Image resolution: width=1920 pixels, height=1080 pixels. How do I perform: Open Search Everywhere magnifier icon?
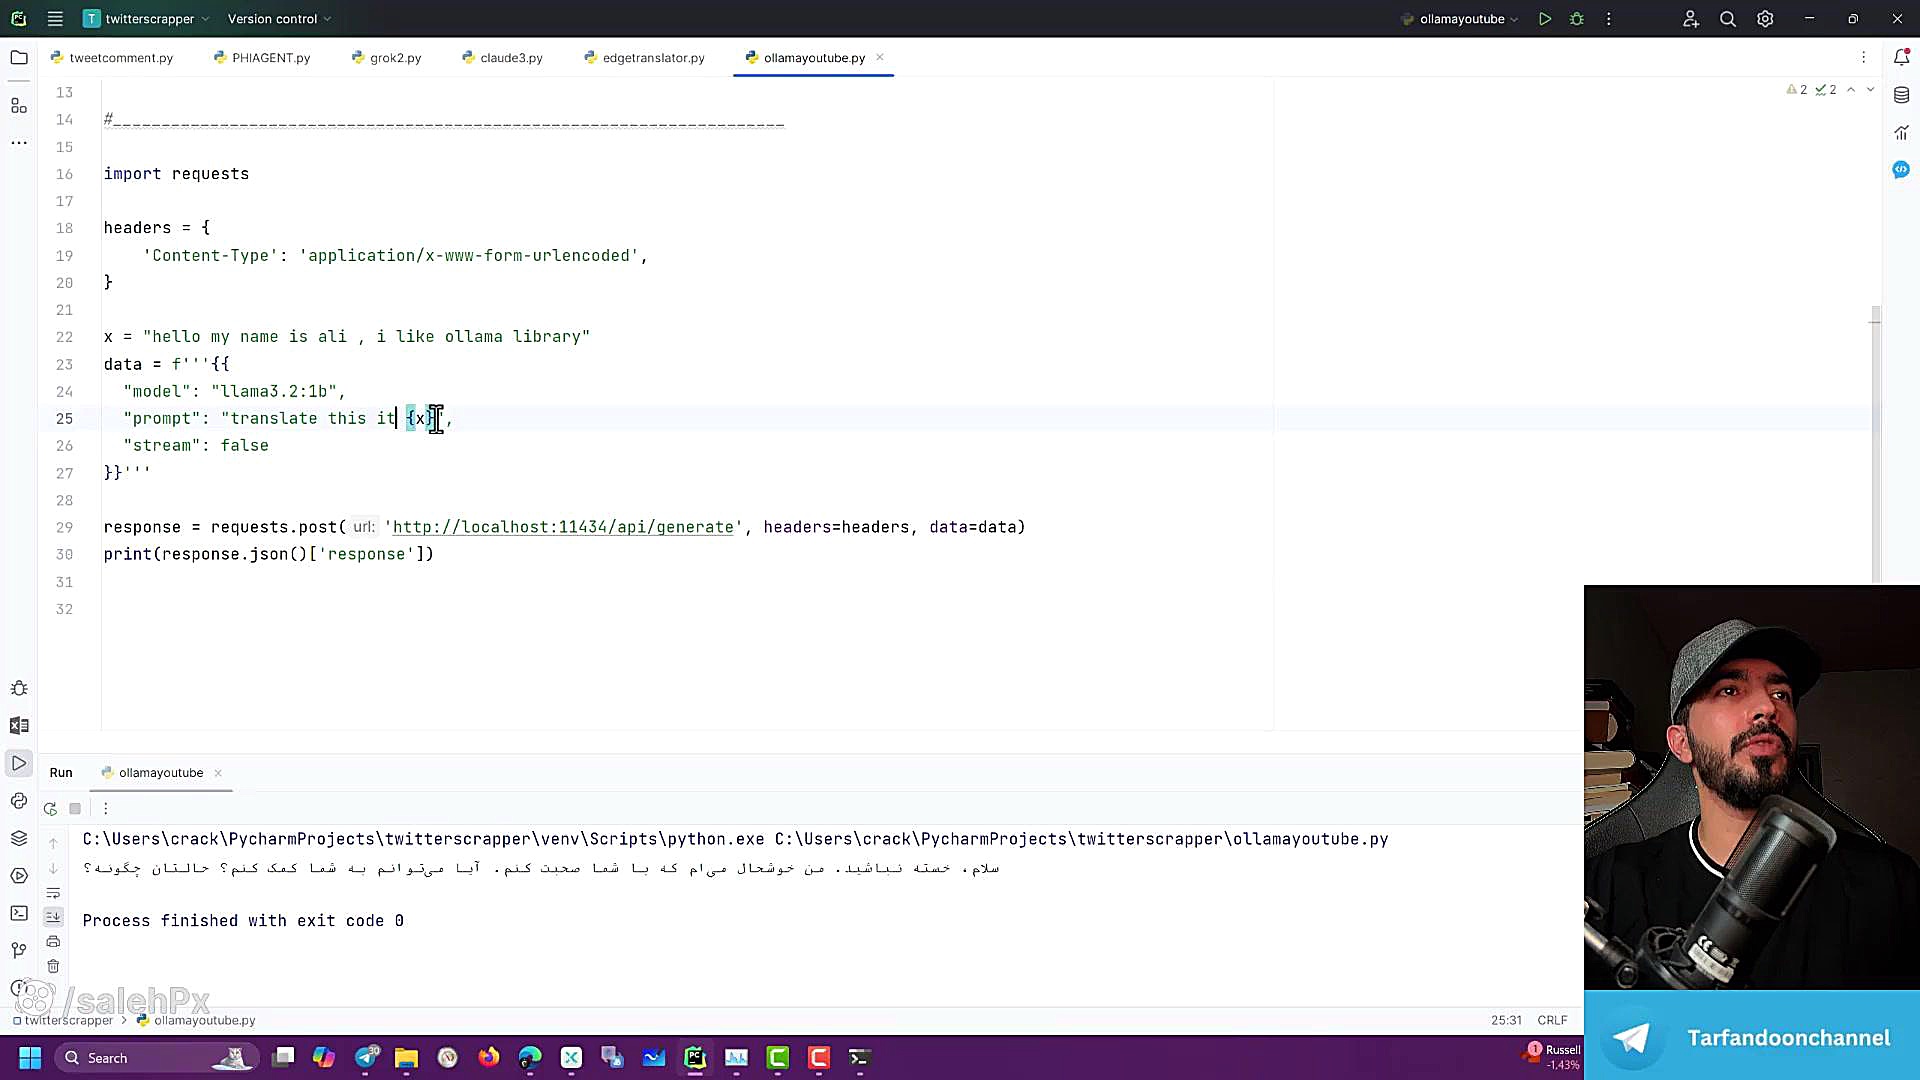click(x=1727, y=19)
